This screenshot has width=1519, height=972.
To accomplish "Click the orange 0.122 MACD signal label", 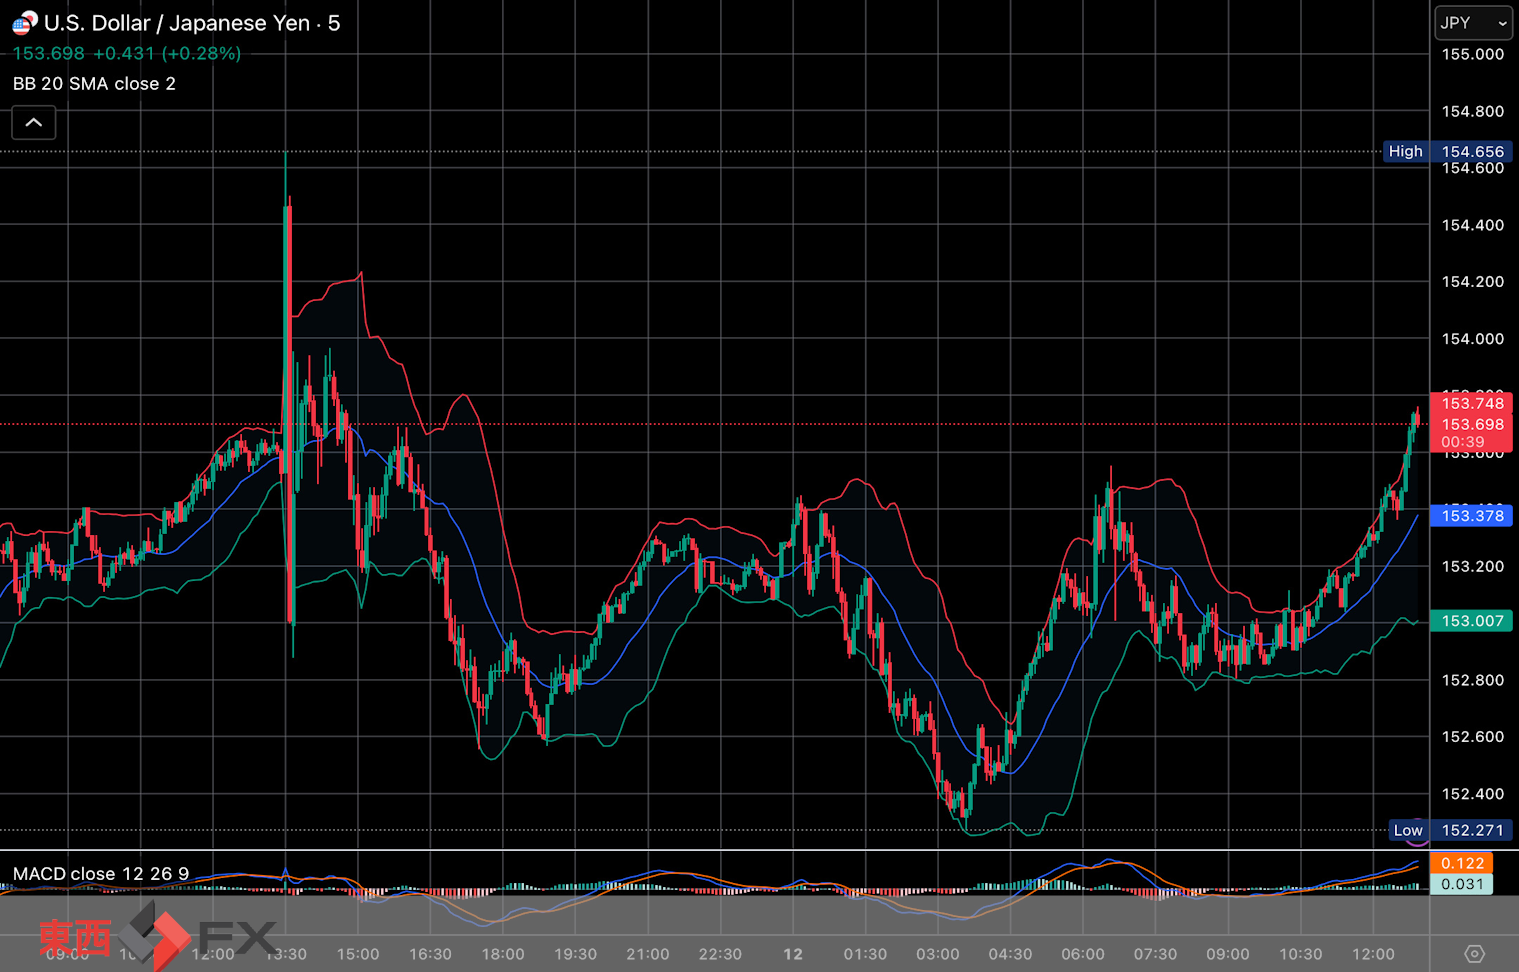I will tap(1462, 863).
